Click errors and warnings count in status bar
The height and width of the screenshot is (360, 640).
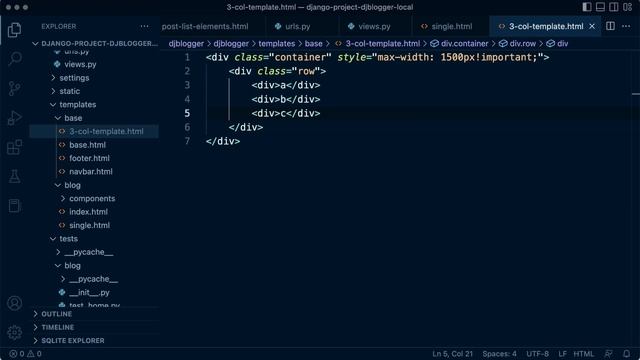(25, 354)
